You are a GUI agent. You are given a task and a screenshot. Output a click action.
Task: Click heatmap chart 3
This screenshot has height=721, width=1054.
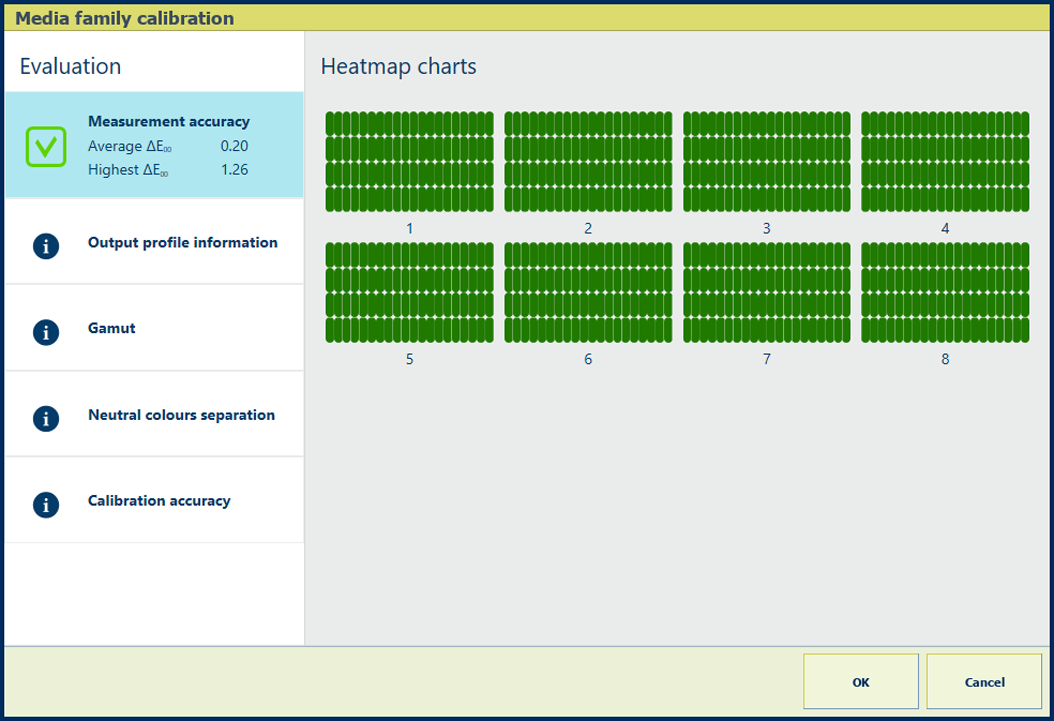coord(766,162)
